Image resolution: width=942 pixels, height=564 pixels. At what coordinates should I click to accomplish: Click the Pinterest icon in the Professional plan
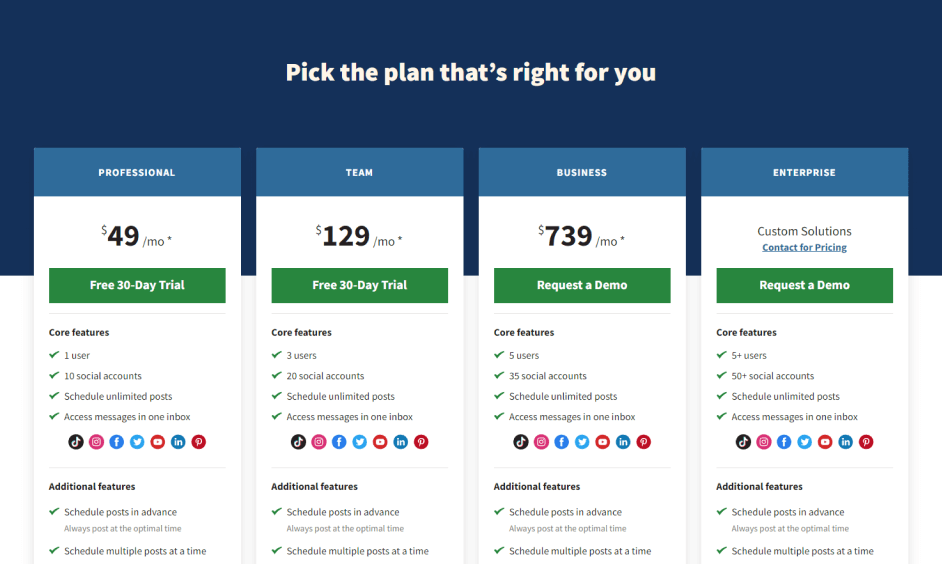[198, 442]
